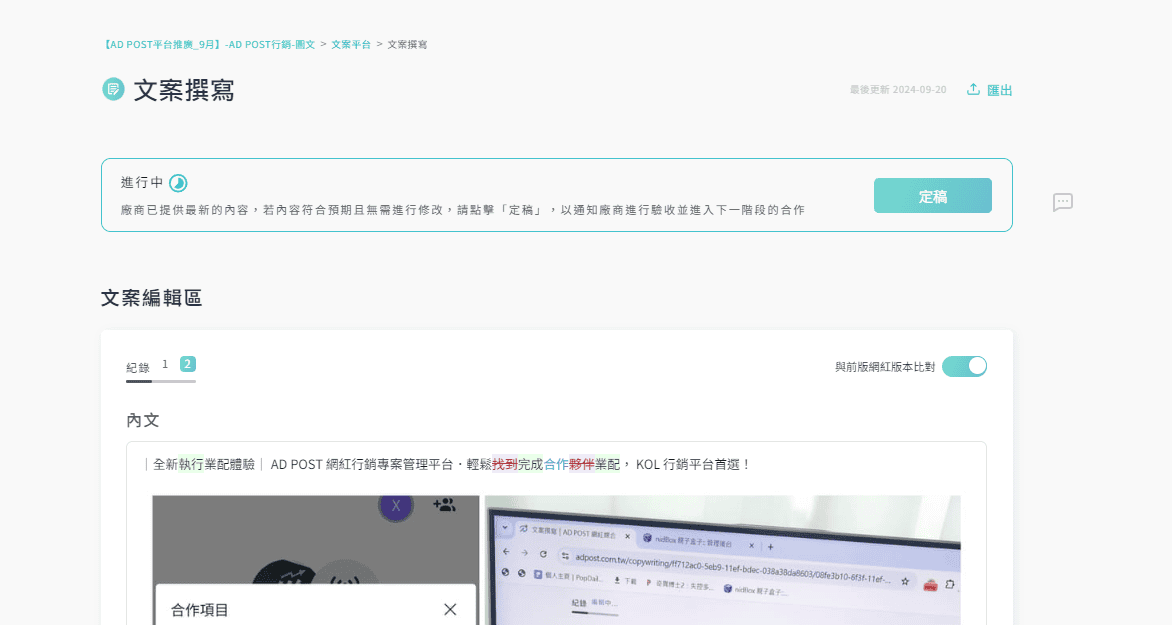Select record version 2 tab
The height and width of the screenshot is (625, 1172).
[x=188, y=364]
